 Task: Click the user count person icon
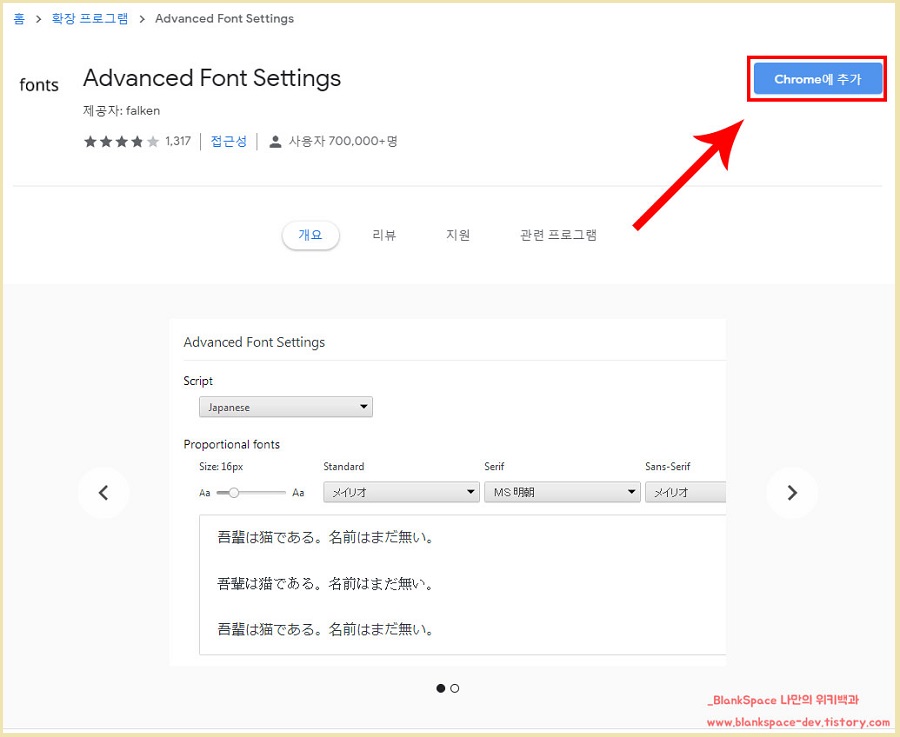tap(276, 141)
